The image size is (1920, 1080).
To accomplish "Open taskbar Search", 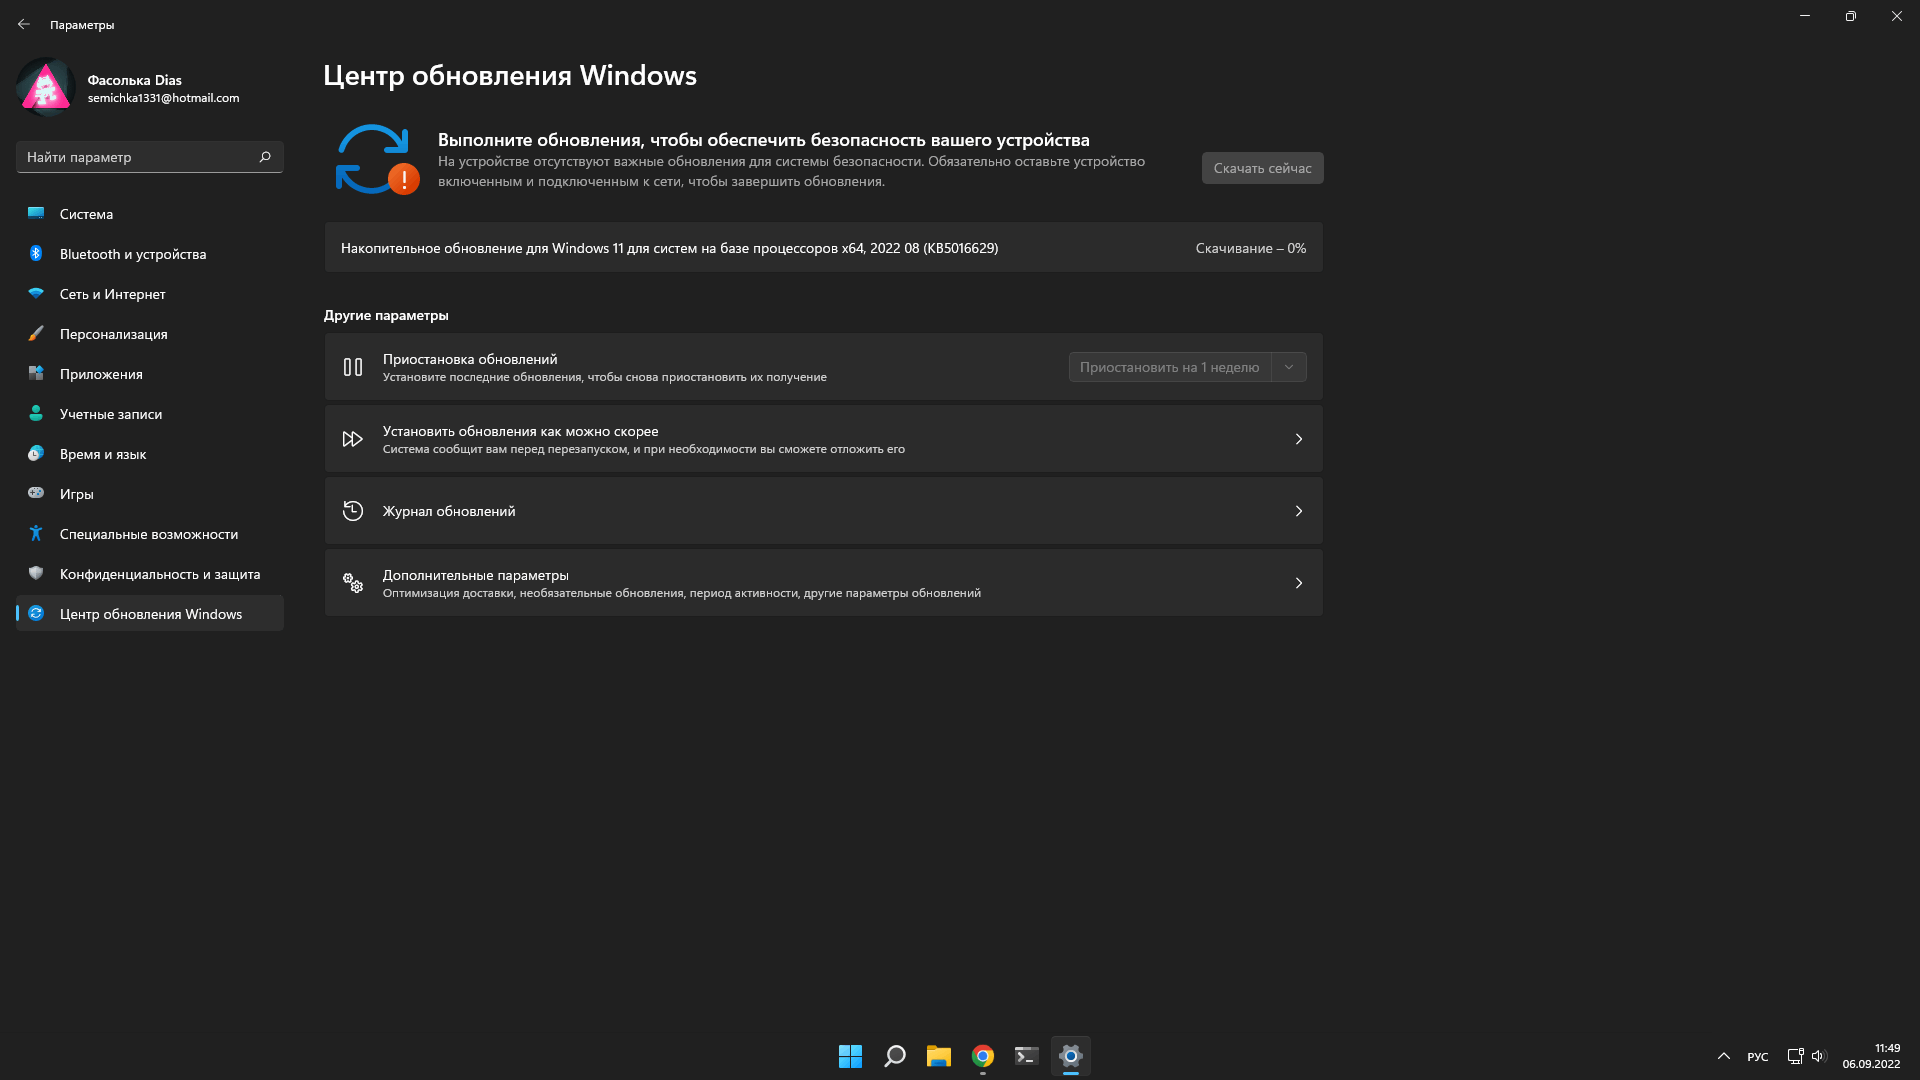I will [x=894, y=1056].
